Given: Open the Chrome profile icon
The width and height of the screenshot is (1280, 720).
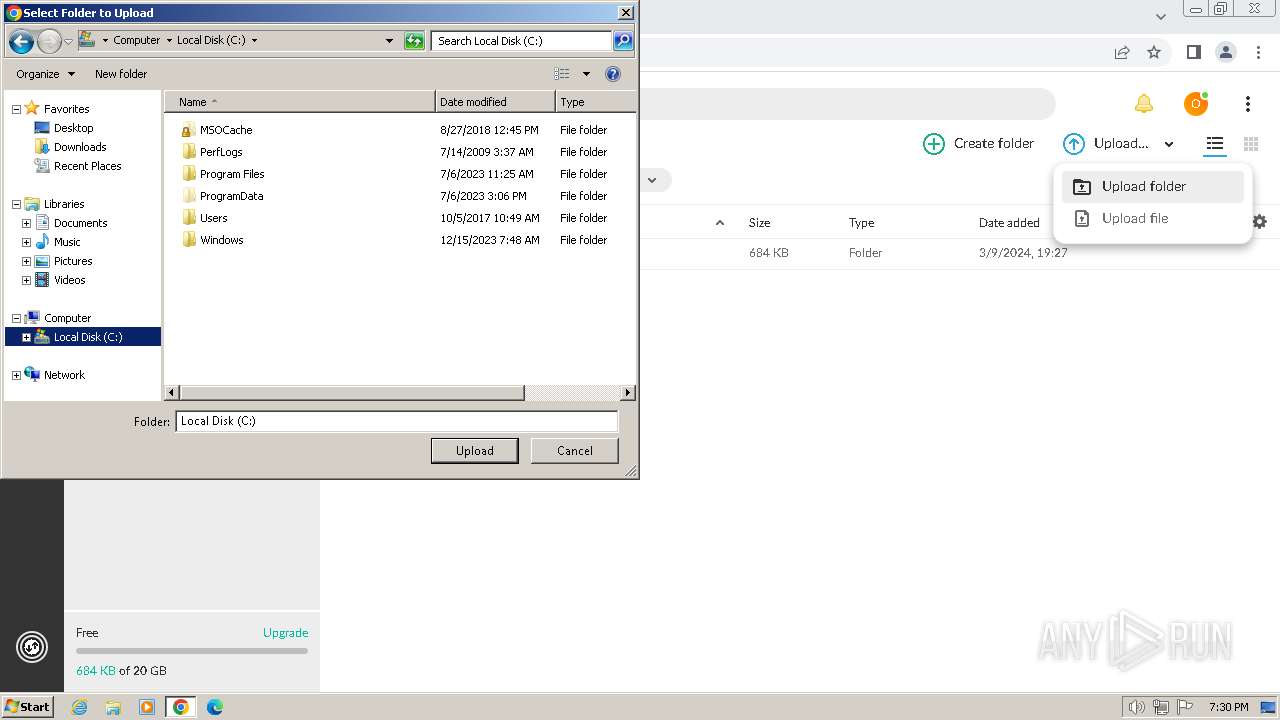Looking at the screenshot, I should coord(1226,52).
